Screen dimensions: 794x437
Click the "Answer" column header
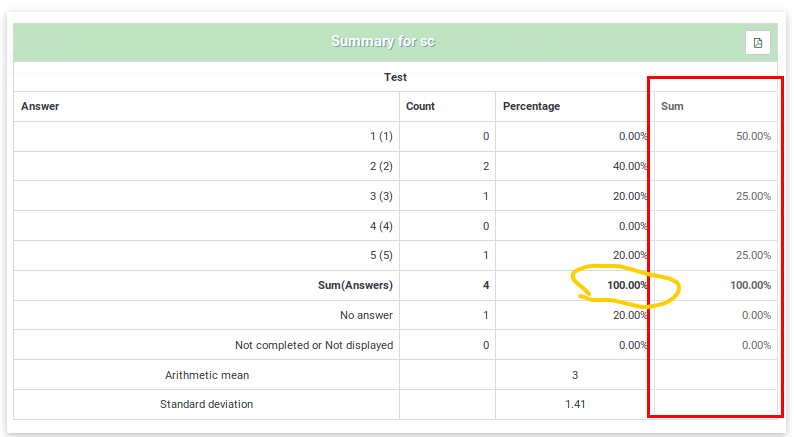[x=40, y=106]
